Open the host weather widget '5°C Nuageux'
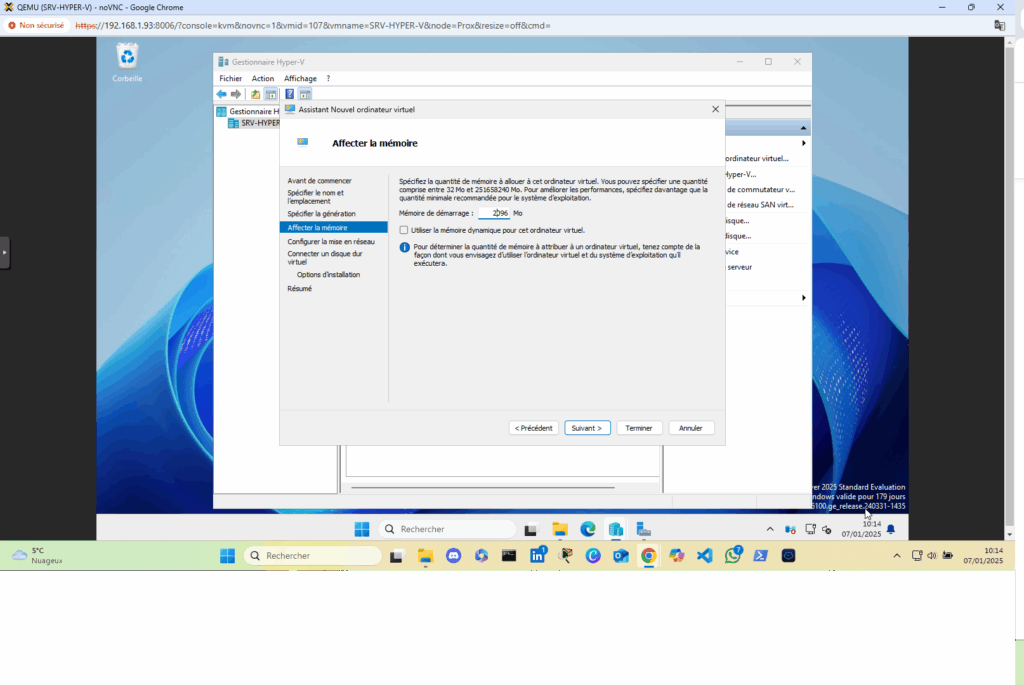This screenshot has height=685, width=1024. (38, 556)
